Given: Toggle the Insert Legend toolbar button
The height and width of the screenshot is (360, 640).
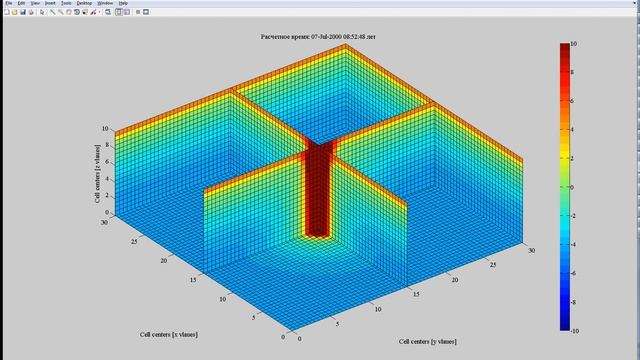Looking at the screenshot, I should click(x=127, y=12).
